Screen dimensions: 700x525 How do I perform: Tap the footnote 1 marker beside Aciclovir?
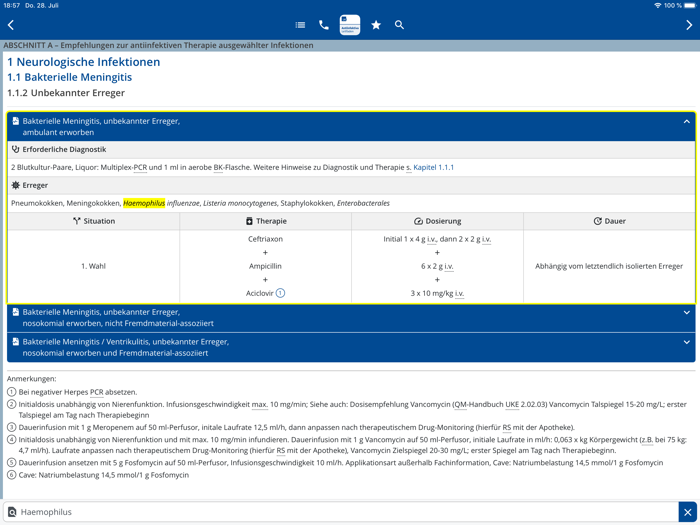coord(280,293)
